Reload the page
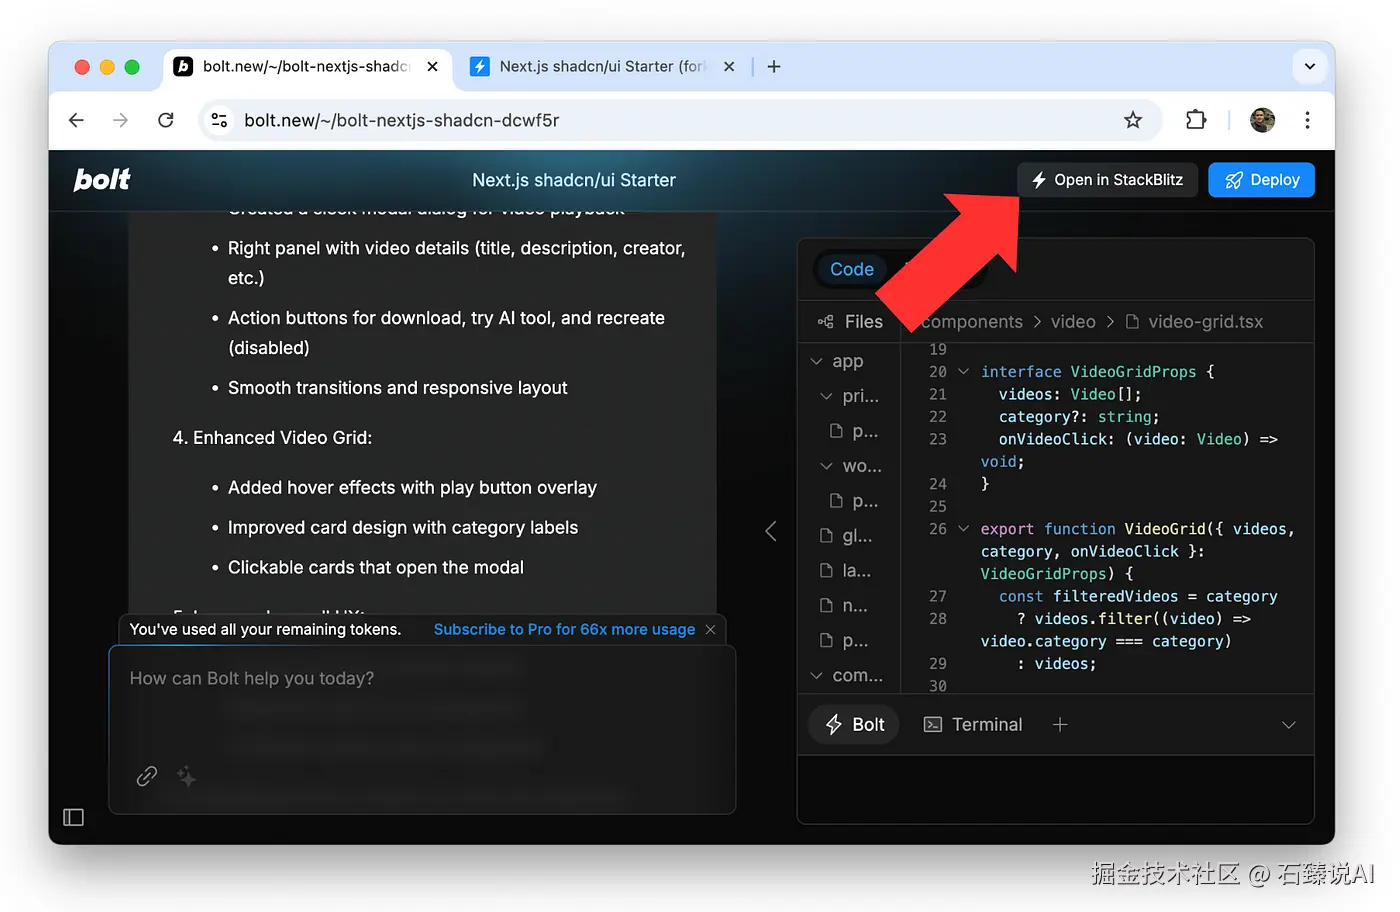This screenshot has height=912, width=1400. [x=166, y=120]
